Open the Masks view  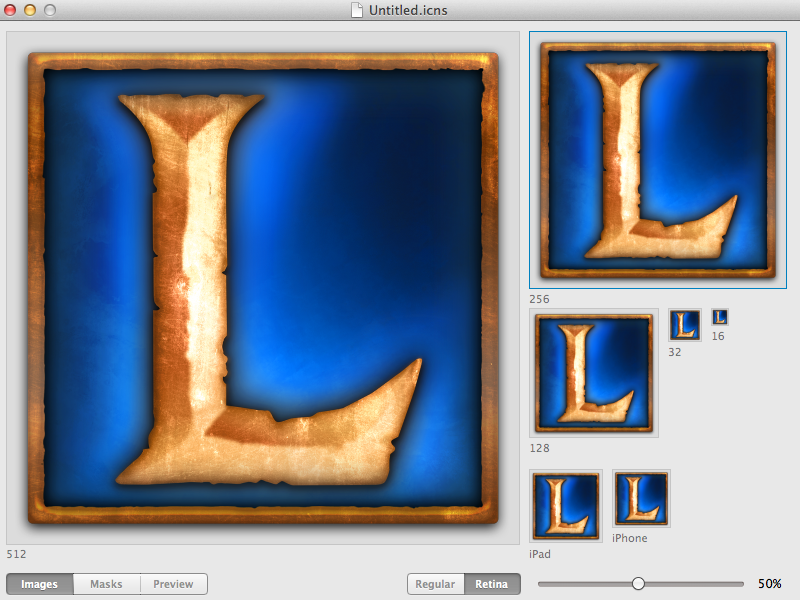click(106, 584)
